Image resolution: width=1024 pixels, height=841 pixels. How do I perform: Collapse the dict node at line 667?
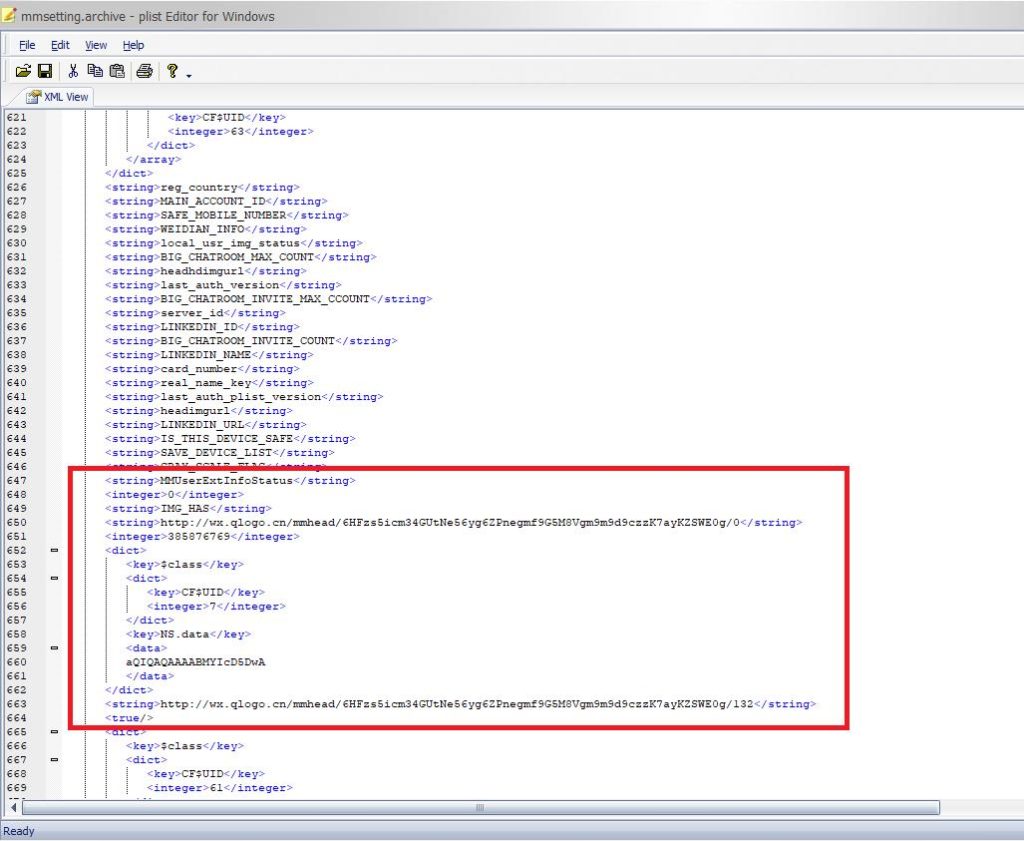point(54,760)
